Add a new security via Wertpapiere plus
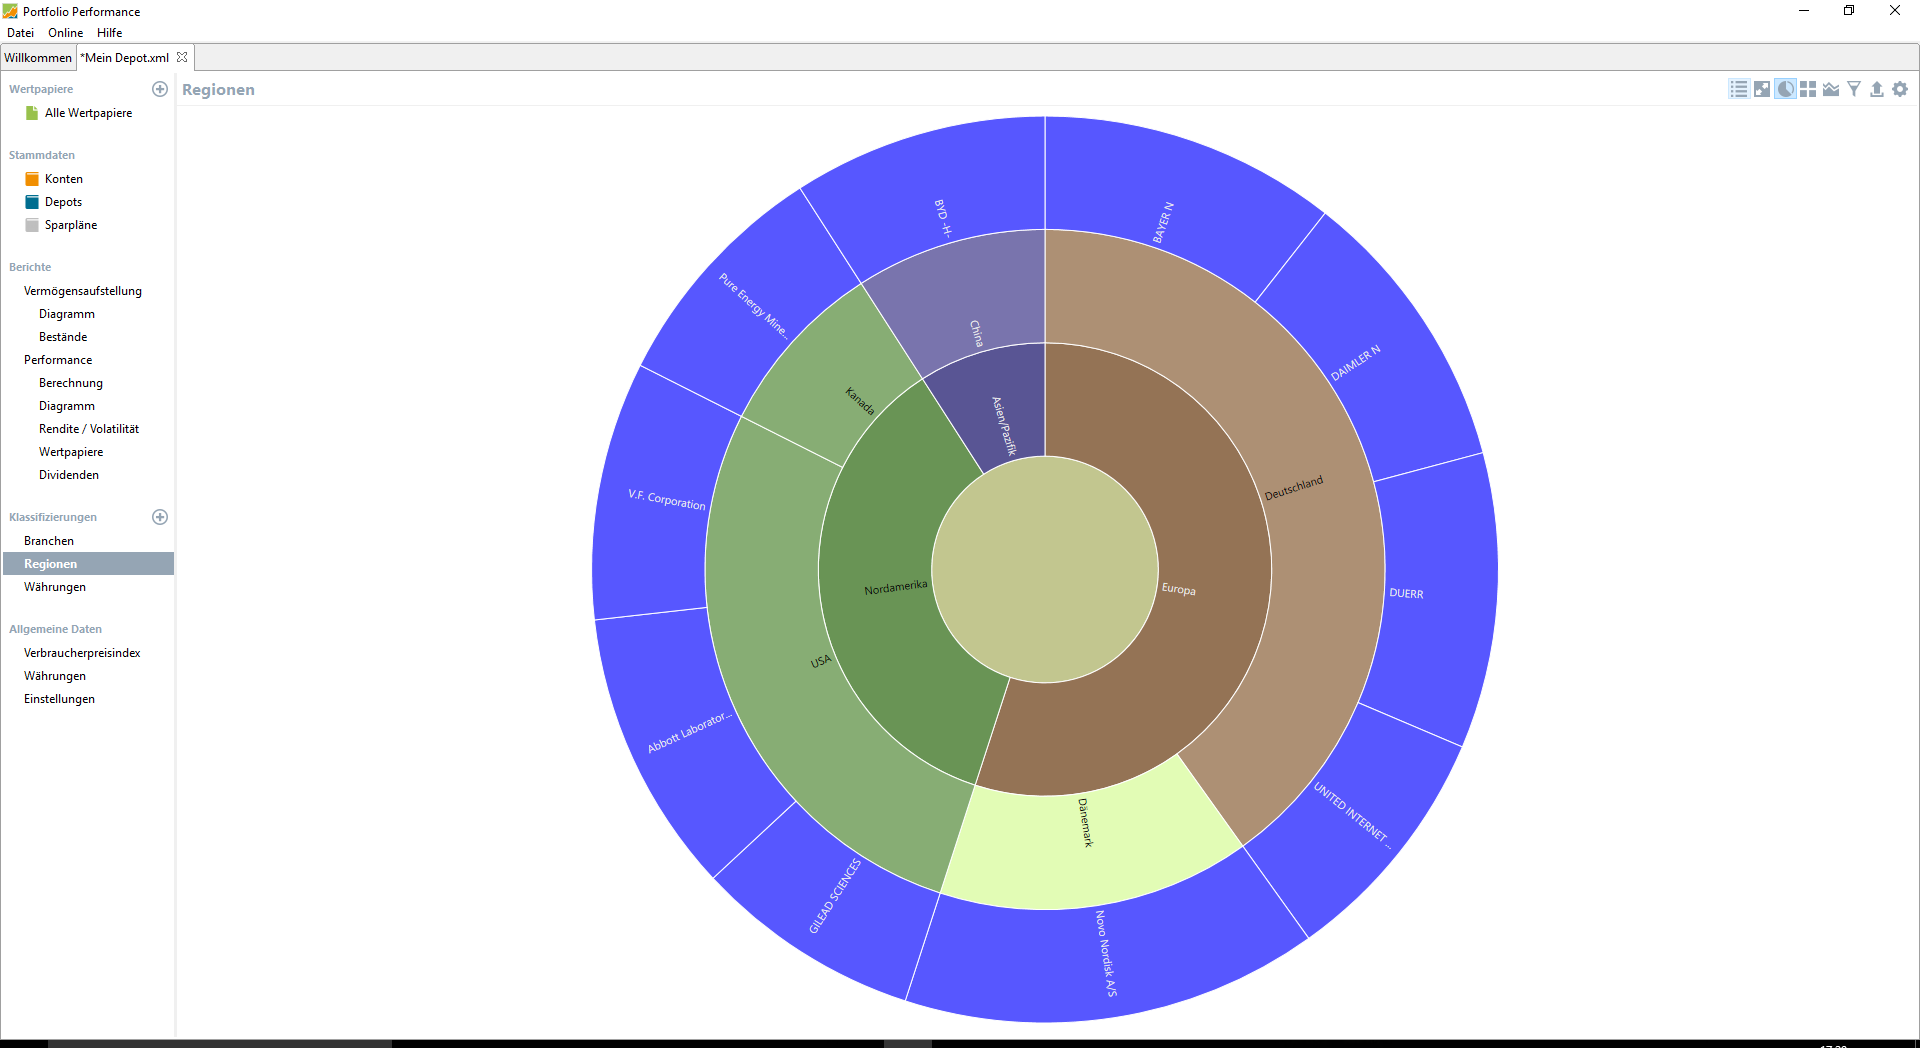Viewport: 1920px width, 1048px height. [160, 89]
